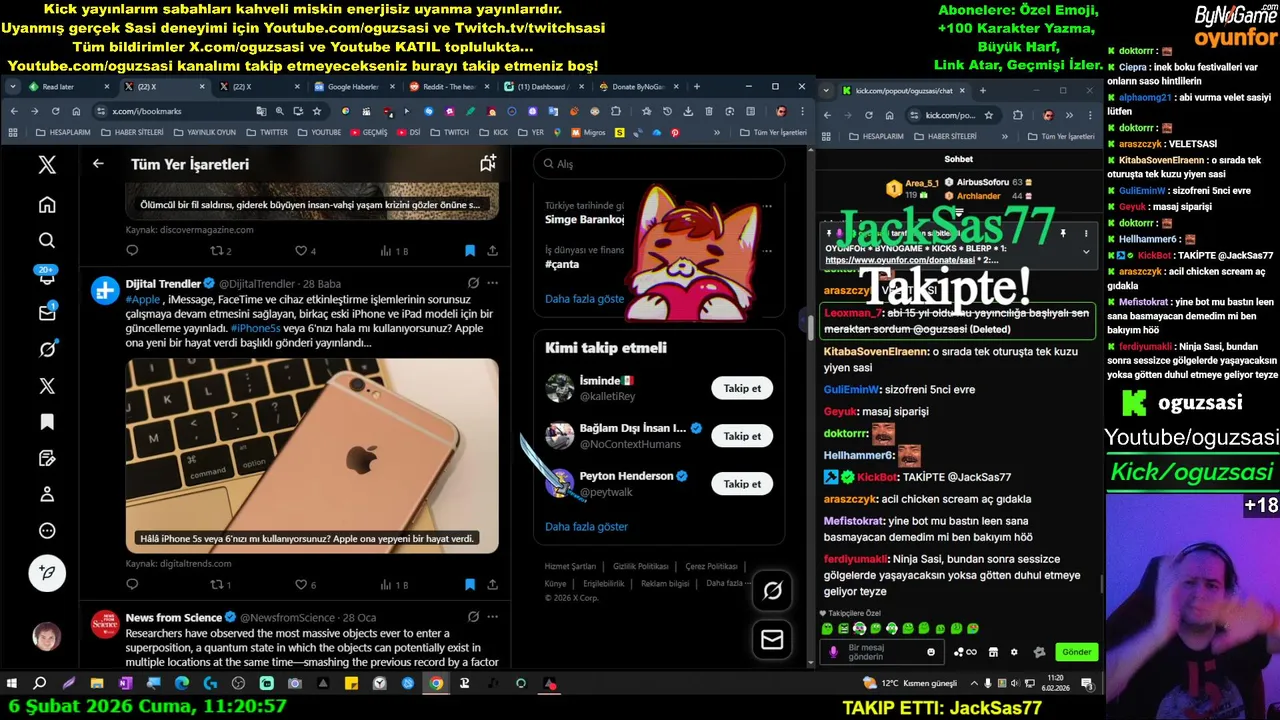Switch to Reddit browser tab

[x=448, y=87]
